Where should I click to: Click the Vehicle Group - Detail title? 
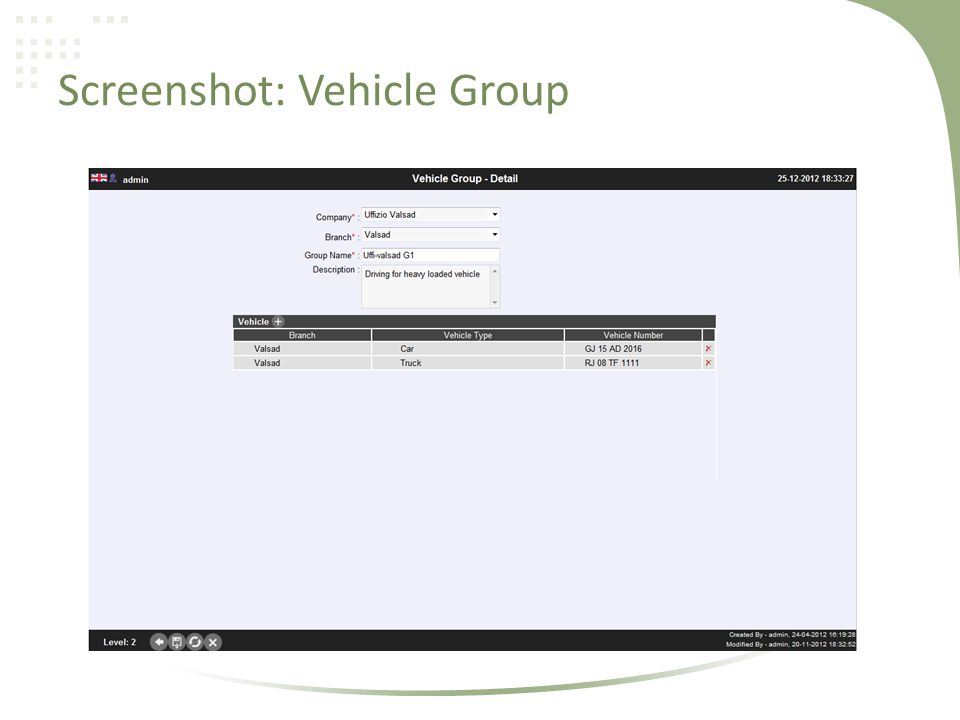point(465,178)
